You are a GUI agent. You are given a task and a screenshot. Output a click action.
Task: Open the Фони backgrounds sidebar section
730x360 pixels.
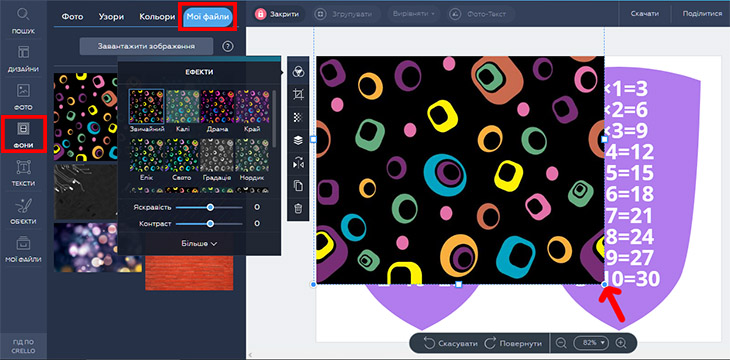(x=23, y=135)
